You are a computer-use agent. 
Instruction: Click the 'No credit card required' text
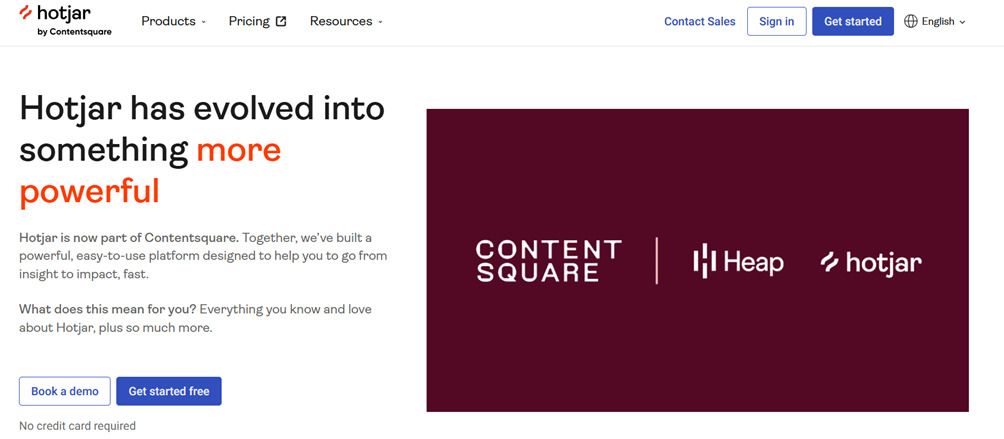click(x=77, y=426)
